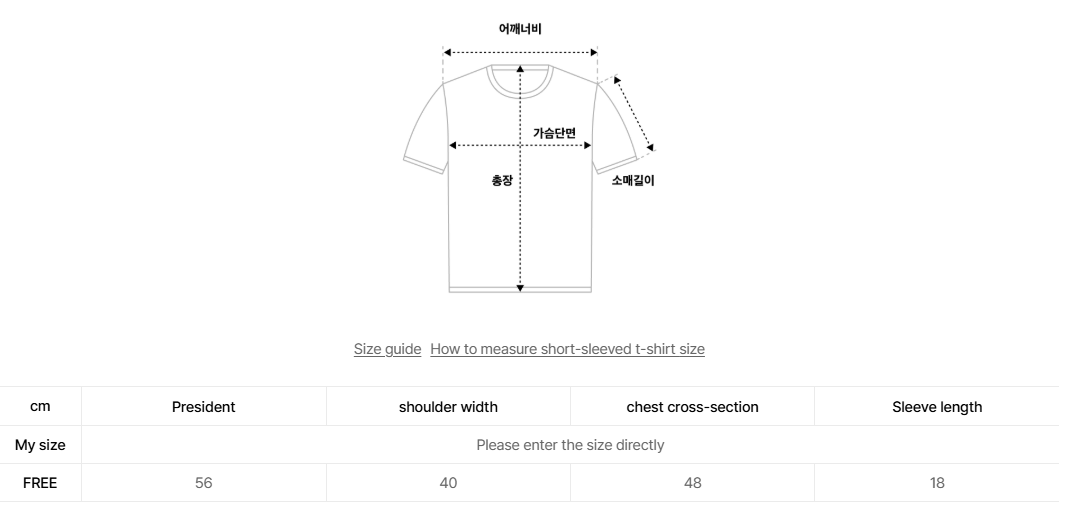Click the t-shirt collar in the diagram

pos(520,80)
